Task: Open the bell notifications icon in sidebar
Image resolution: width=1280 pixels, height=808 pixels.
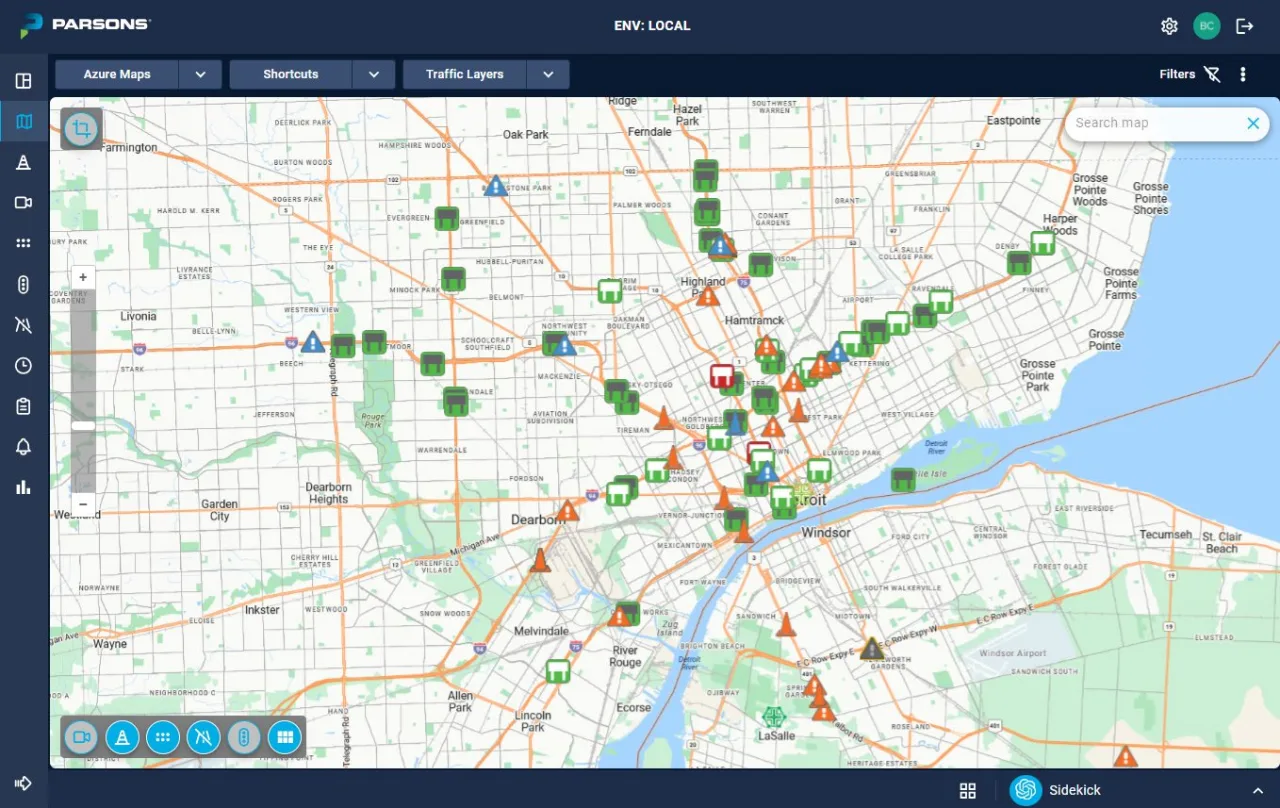Action: click(x=24, y=447)
